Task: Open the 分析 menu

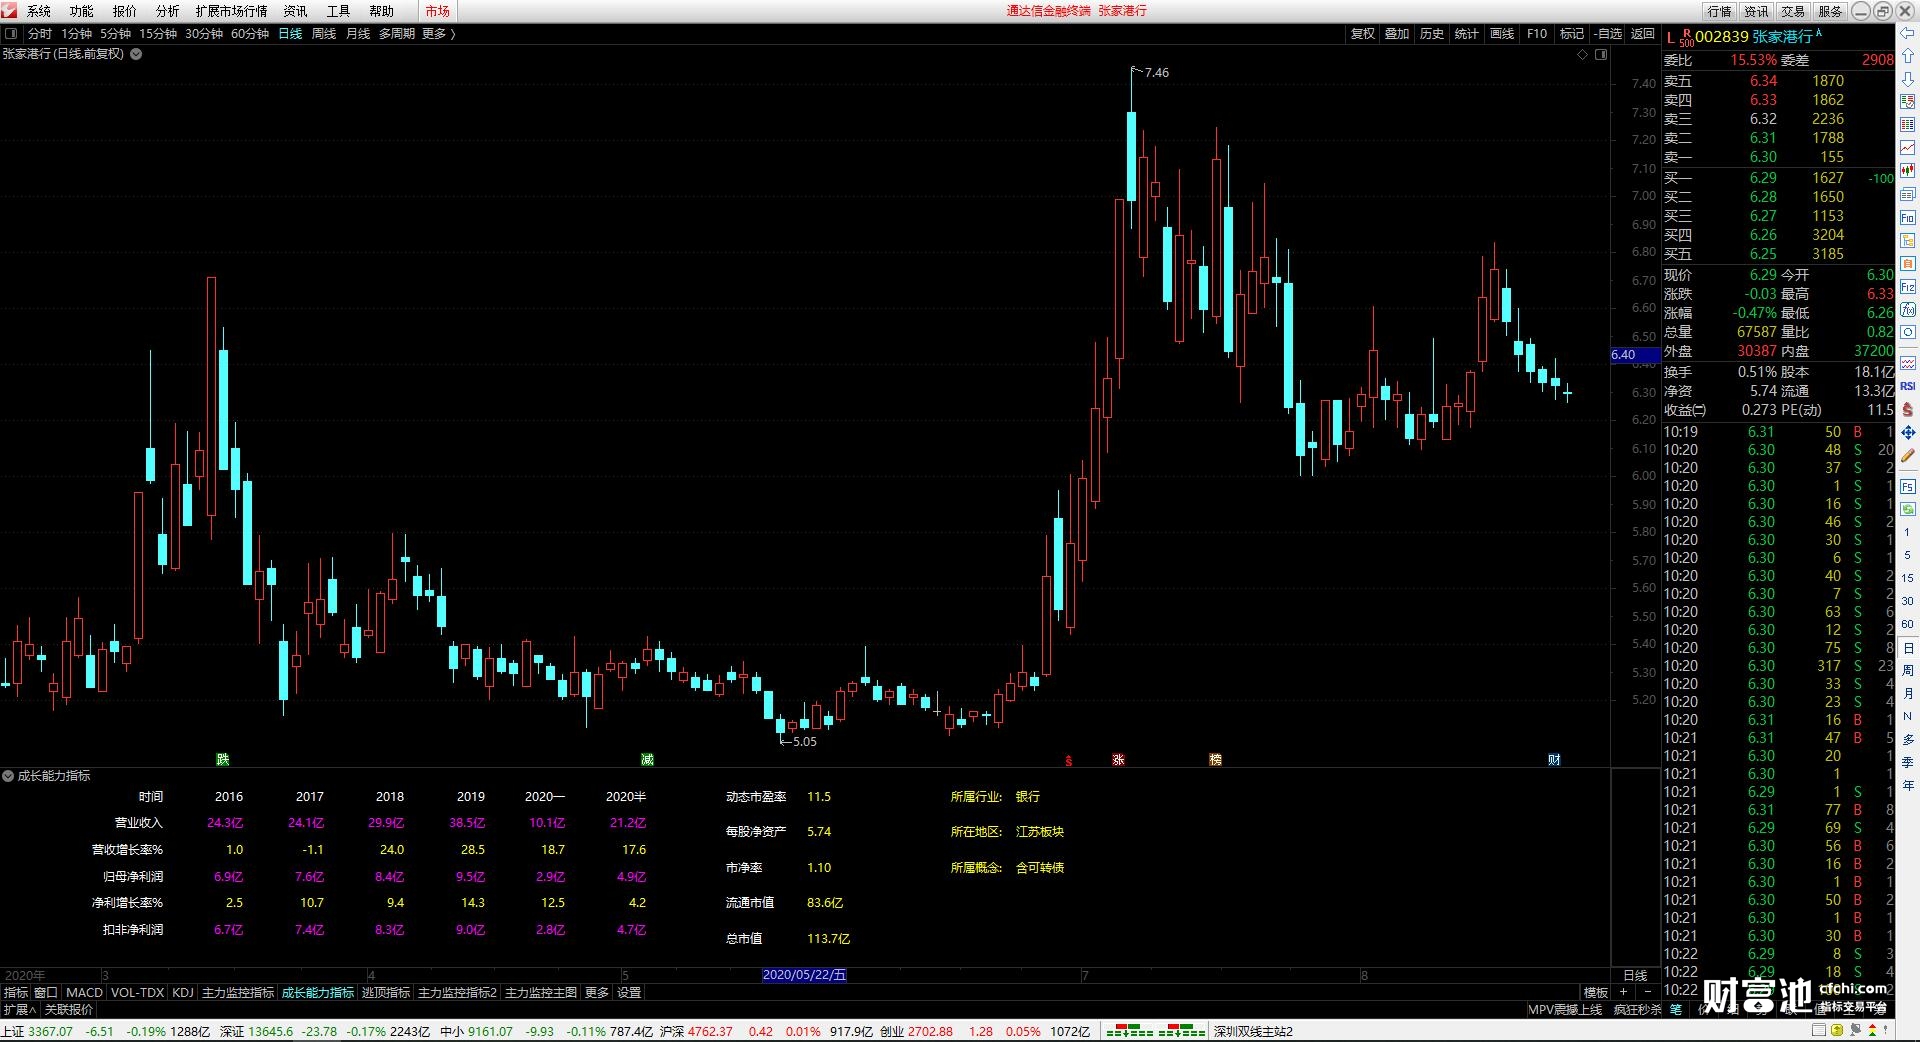Action: 168,11
